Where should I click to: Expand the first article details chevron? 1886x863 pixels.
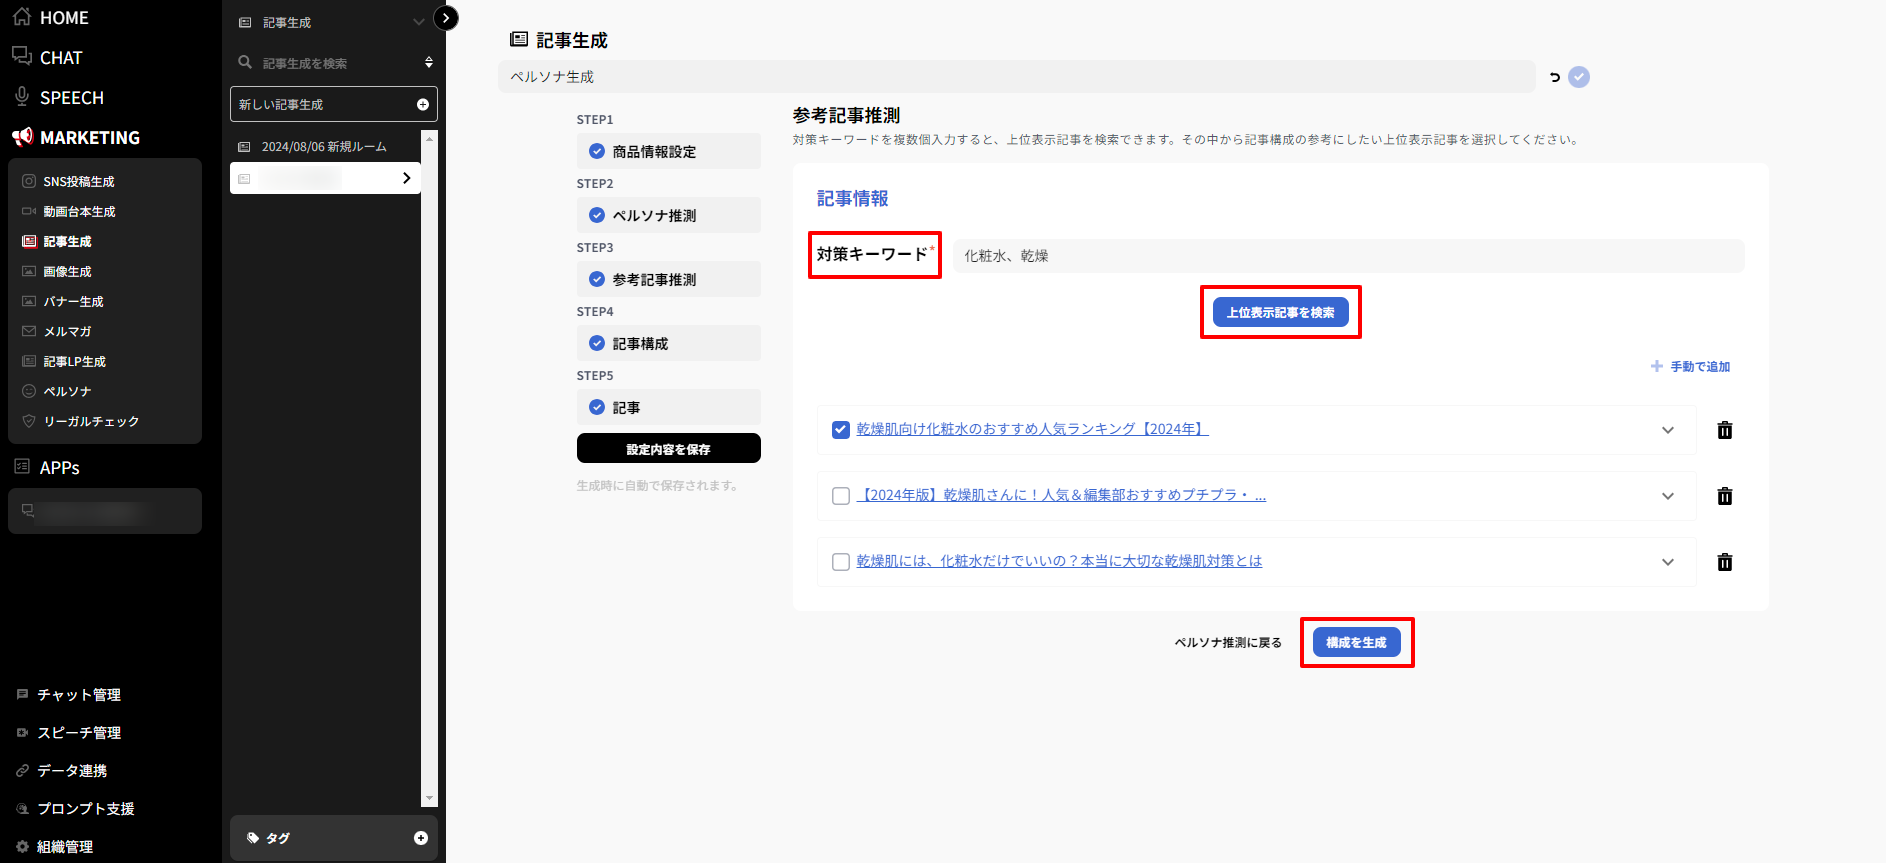(x=1667, y=430)
